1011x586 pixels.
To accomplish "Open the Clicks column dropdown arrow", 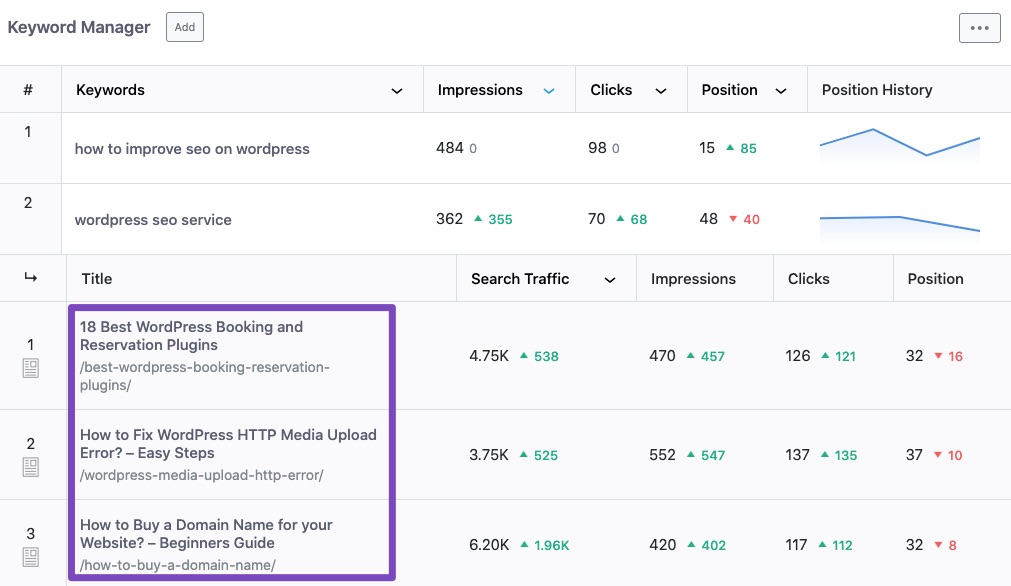I will point(661,91).
